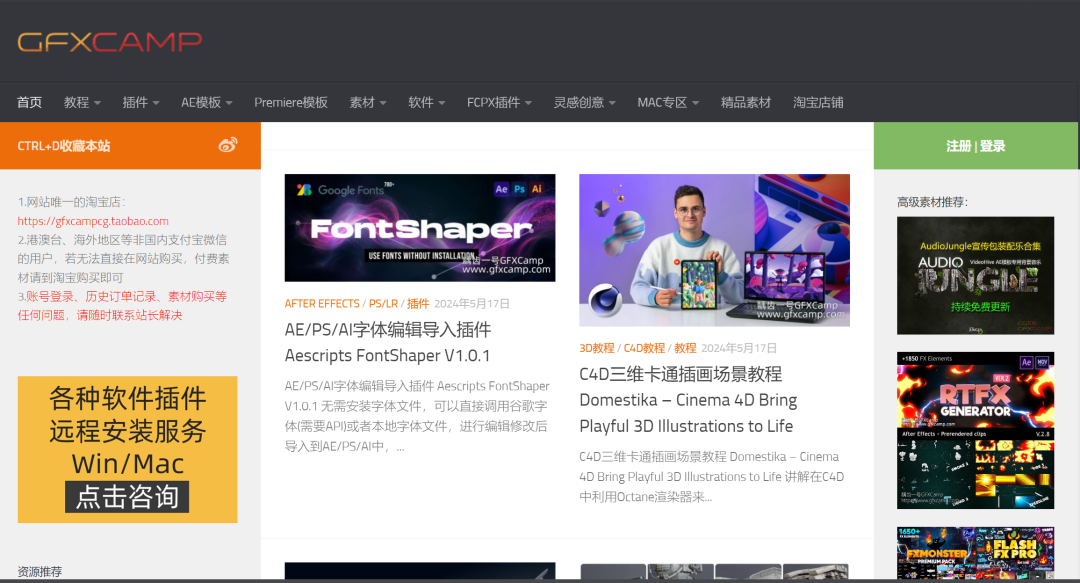Expand the 插件 dropdown menu
The image size is (1080, 583).
pos(141,103)
